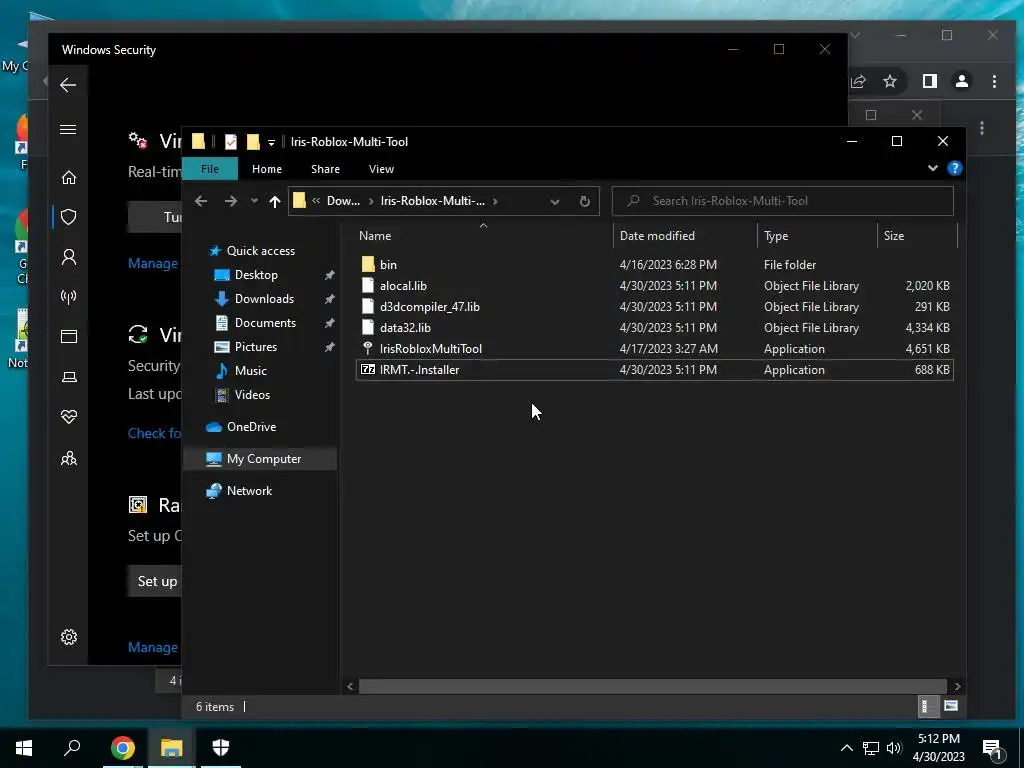This screenshot has height=768, width=1024.
Task: Click the File Explorer forward arrow
Action: point(231,201)
